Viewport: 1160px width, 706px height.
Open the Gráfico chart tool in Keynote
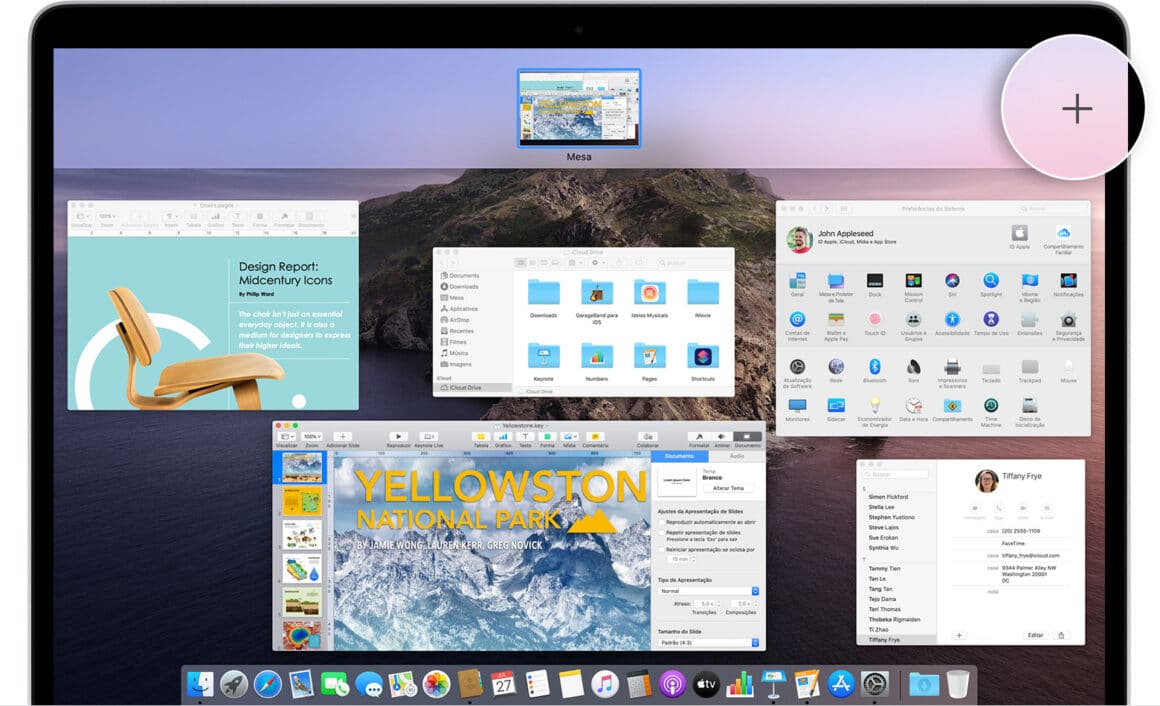[503, 437]
